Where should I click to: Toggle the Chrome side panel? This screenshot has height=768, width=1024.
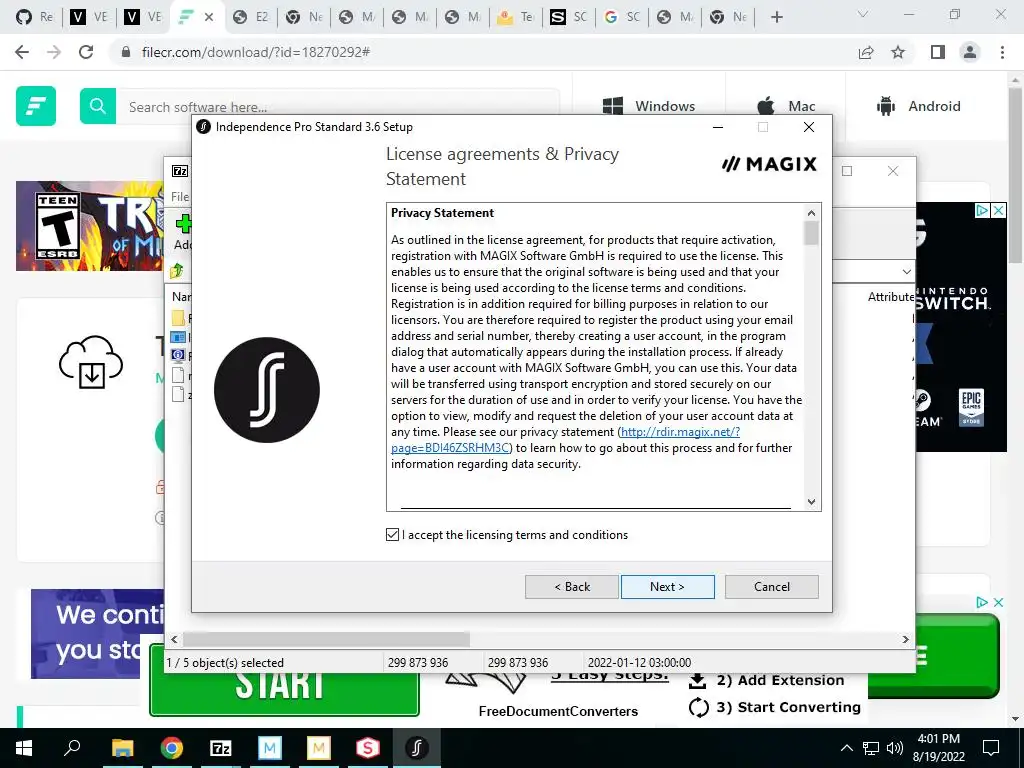938,52
